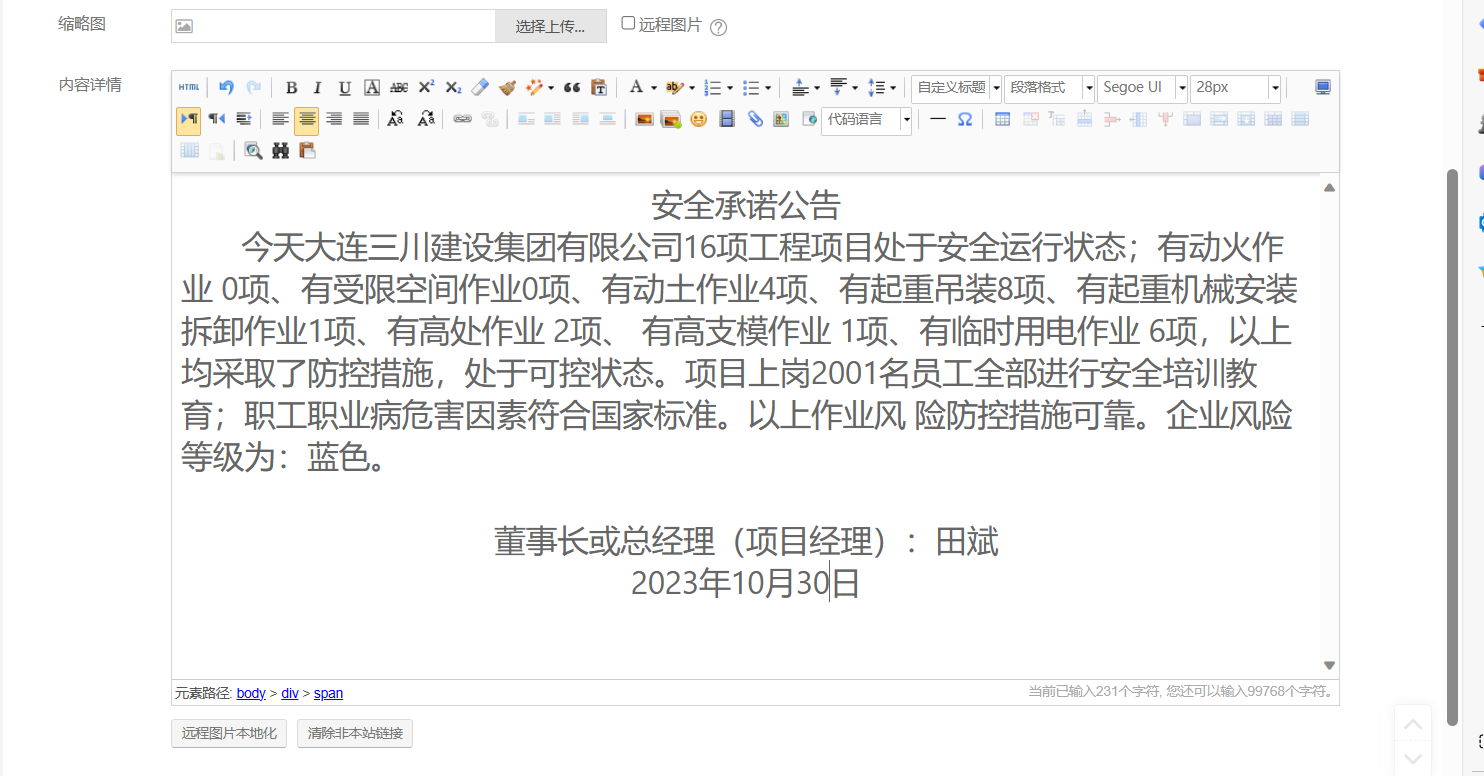This screenshot has height=776, width=1484.
Task: Add a character border to text
Action: point(372,88)
